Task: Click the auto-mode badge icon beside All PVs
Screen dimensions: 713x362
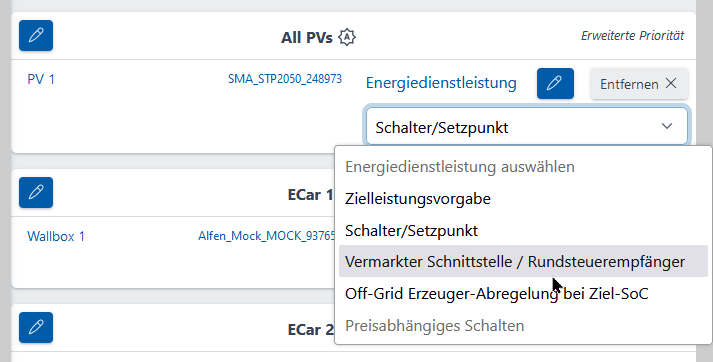Action: point(347,37)
